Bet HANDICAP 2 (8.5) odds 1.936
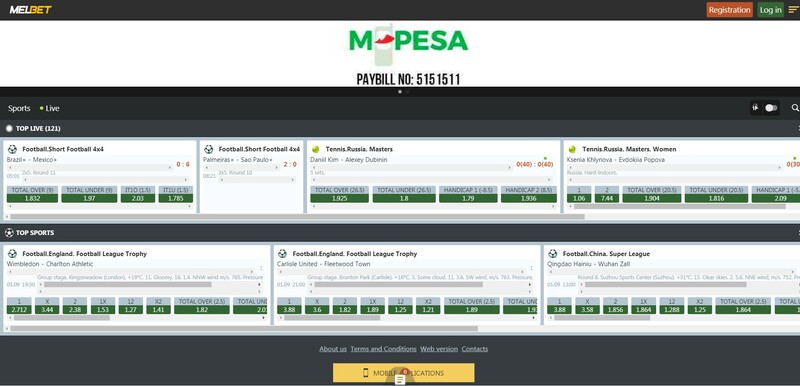The width and height of the screenshot is (800, 386). 529,194
